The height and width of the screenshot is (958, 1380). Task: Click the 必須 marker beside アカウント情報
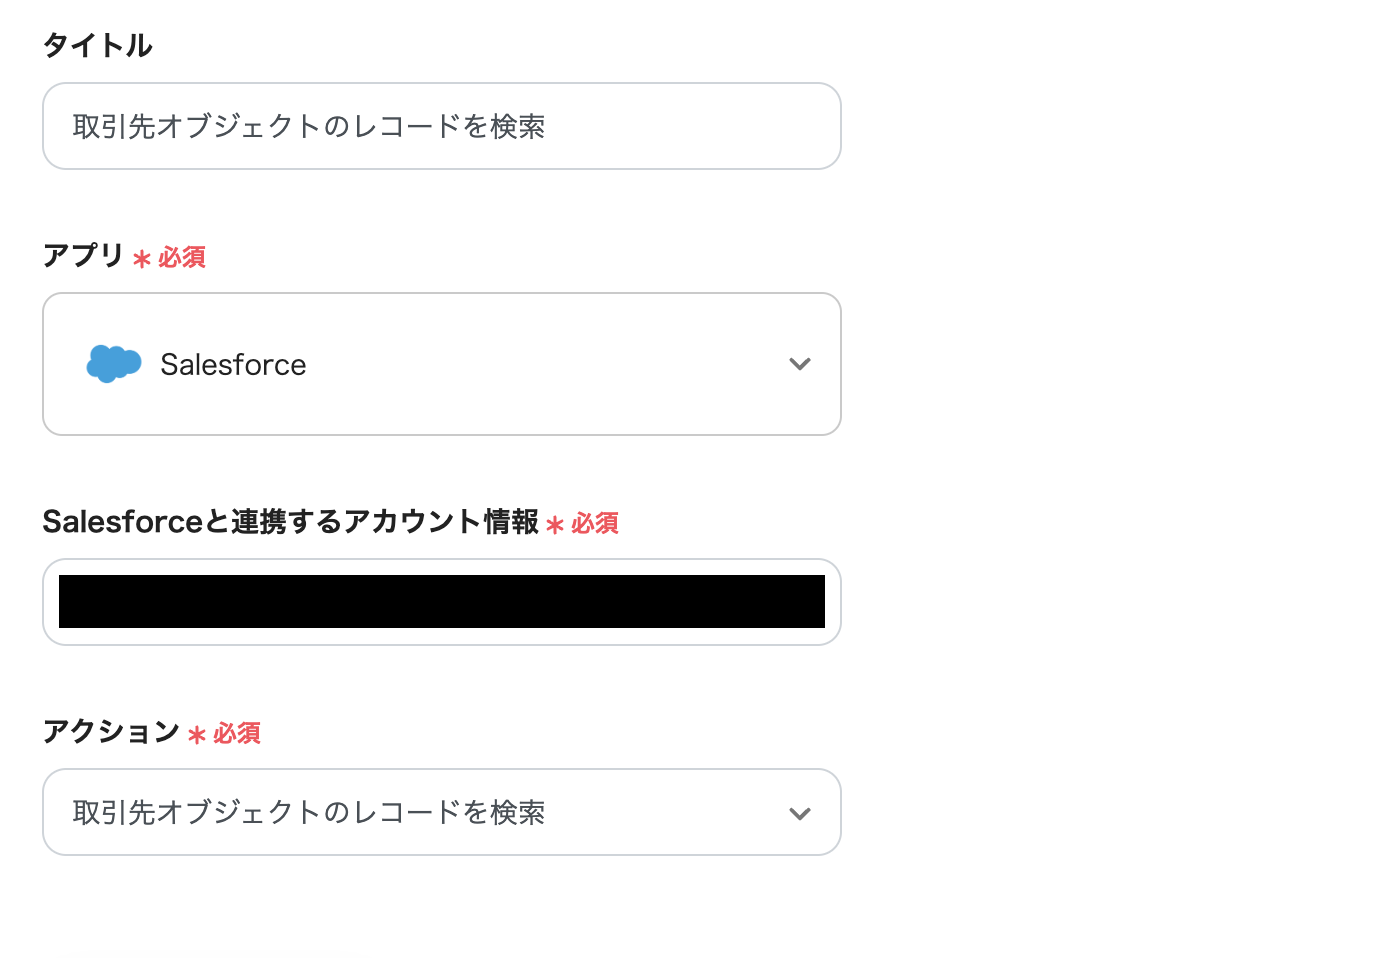pyautogui.click(x=595, y=524)
